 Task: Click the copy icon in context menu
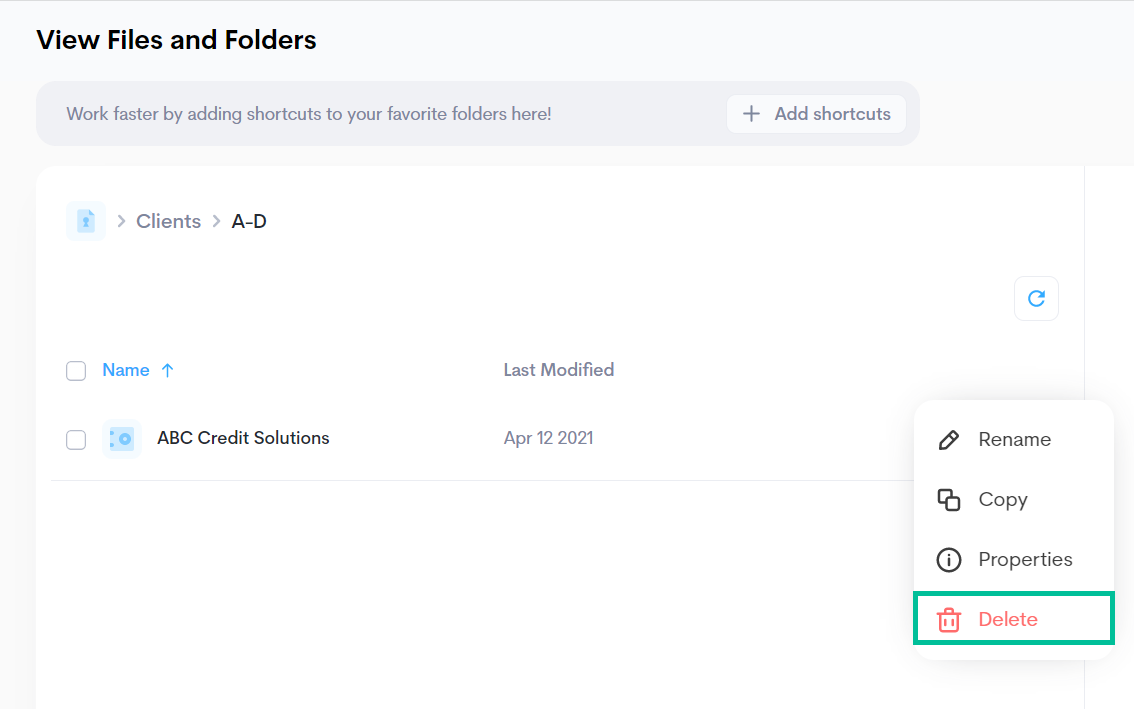(948, 500)
